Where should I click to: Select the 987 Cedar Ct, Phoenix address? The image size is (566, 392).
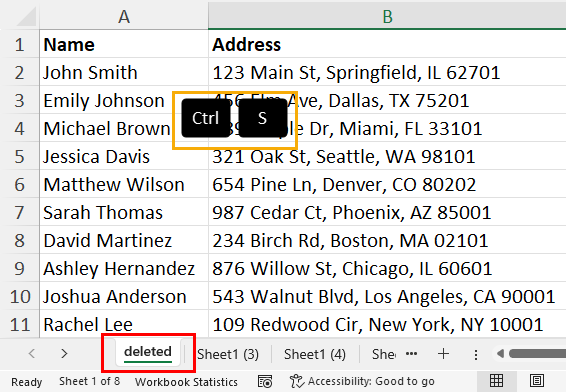tap(387, 212)
